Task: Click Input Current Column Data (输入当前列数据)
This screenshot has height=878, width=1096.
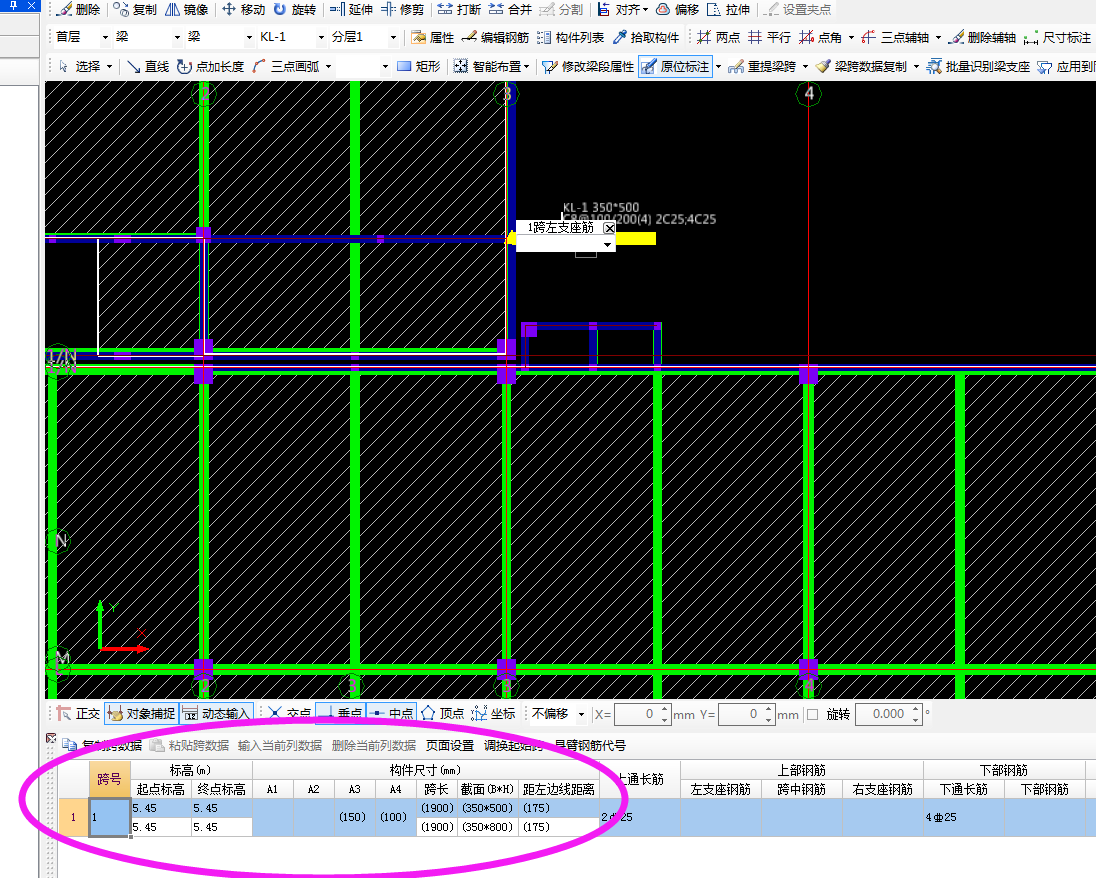Action: (x=280, y=745)
